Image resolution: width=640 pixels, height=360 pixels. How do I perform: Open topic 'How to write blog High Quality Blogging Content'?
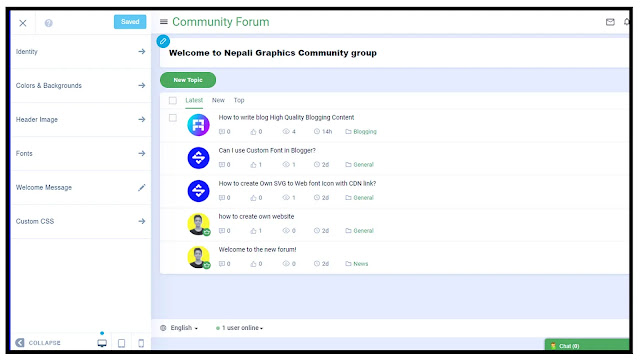pyautogui.click(x=286, y=117)
